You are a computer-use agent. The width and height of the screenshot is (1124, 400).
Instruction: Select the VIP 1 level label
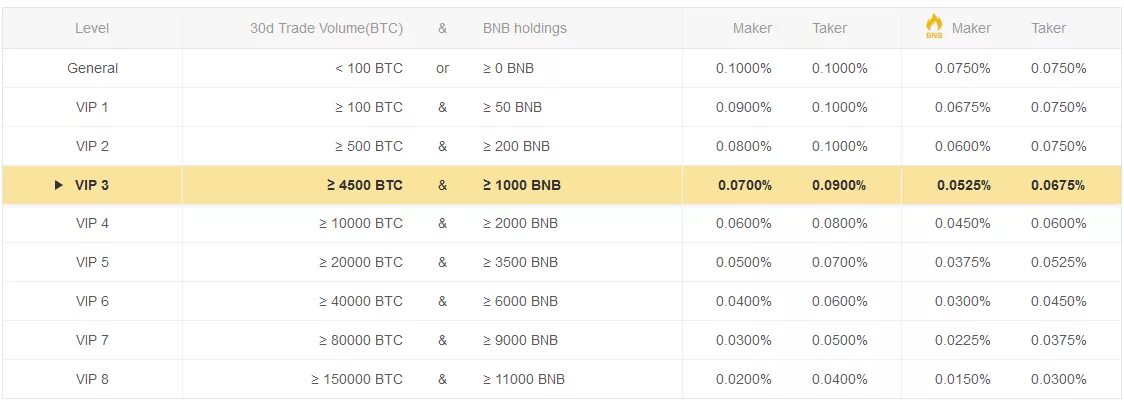[x=92, y=108]
